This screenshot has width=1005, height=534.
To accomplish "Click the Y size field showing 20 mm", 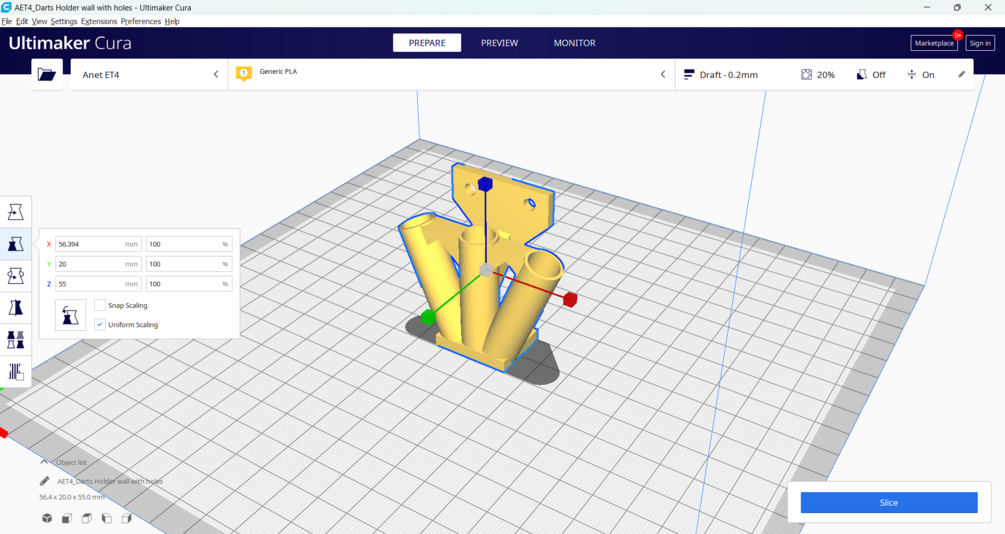I will tap(98, 263).
